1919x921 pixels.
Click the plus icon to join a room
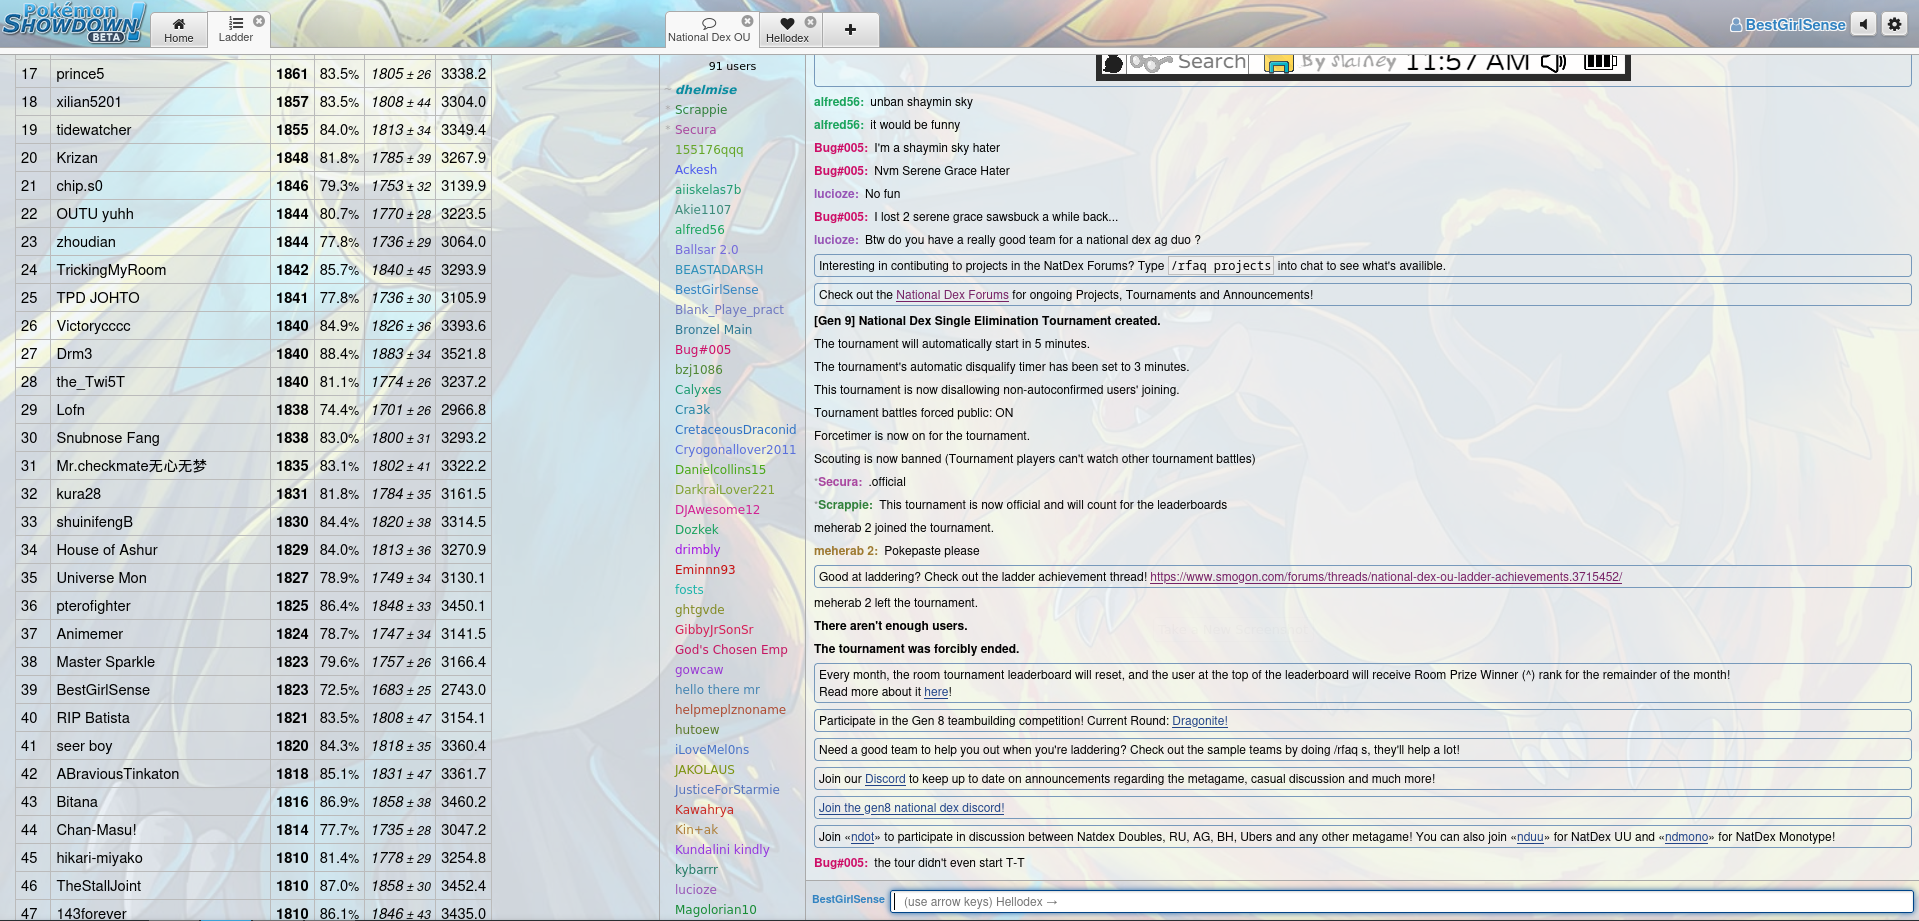click(x=850, y=30)
